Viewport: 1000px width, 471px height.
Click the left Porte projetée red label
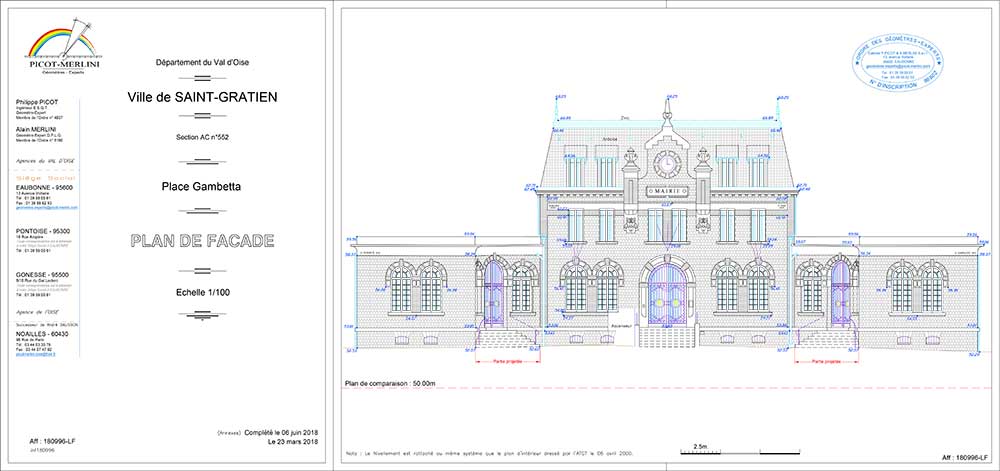click(509, 362)
